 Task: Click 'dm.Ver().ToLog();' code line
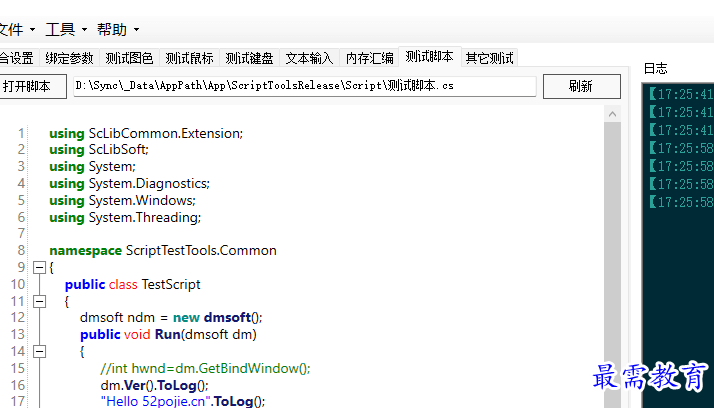[x=154, y=385]
